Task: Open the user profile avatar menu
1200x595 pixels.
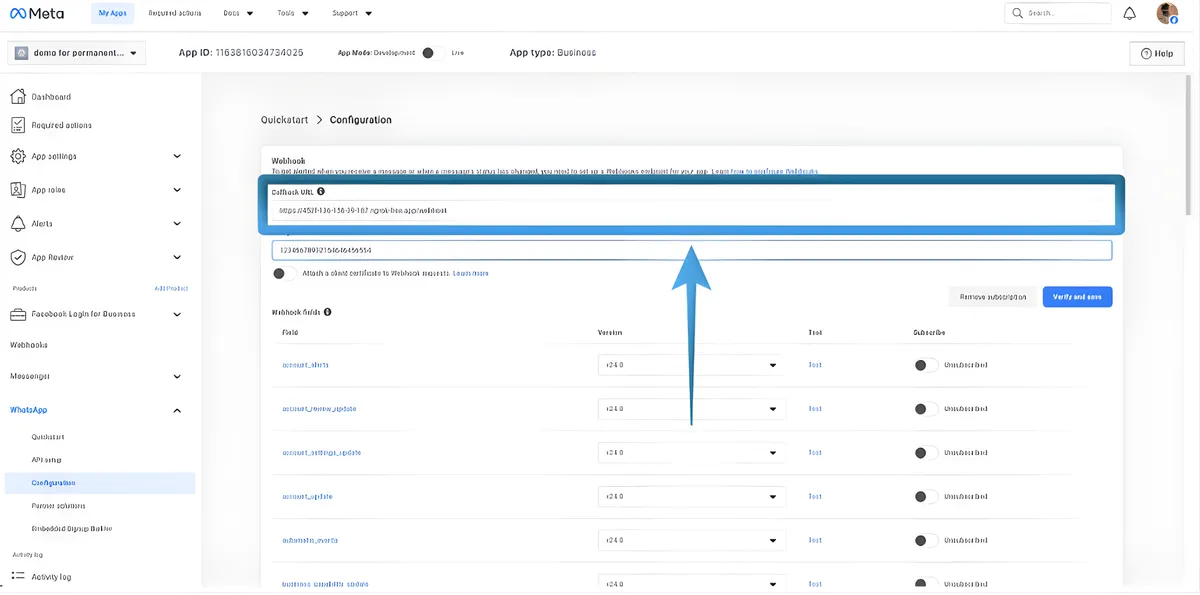Action: tap(1167, 13)
